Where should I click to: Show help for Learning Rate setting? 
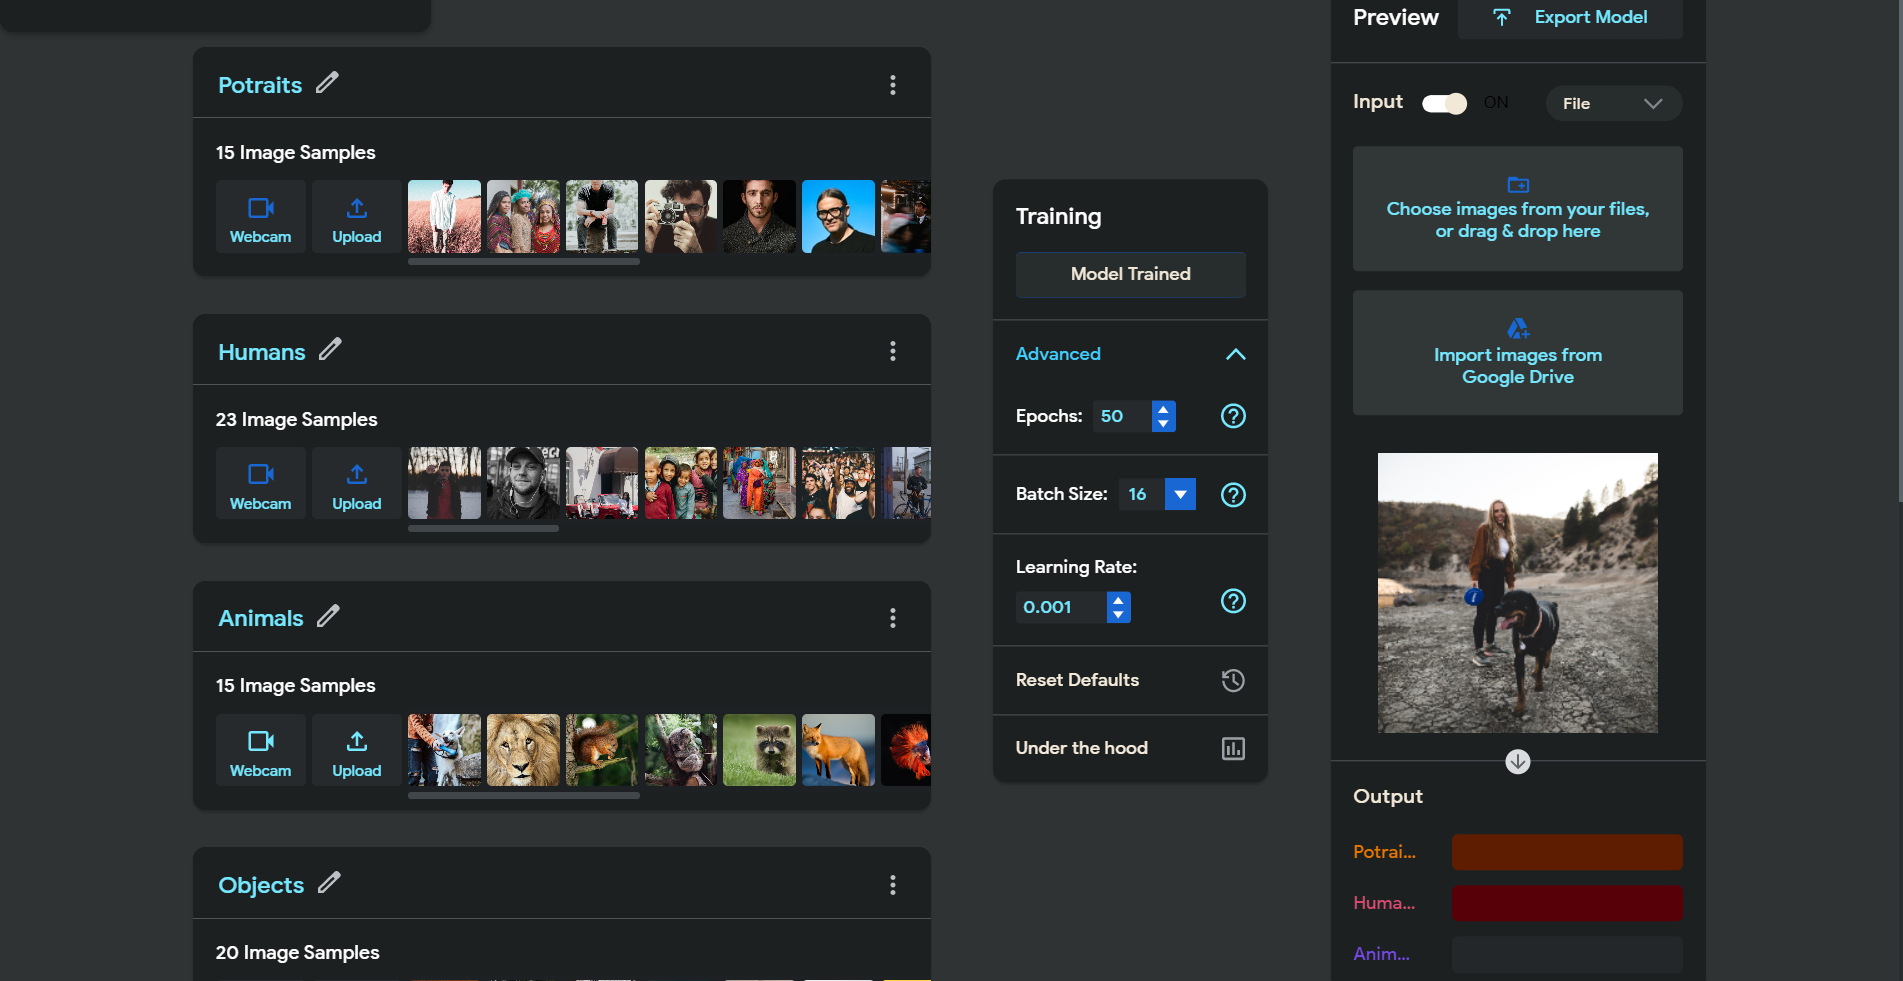[x=1233, y=601]
